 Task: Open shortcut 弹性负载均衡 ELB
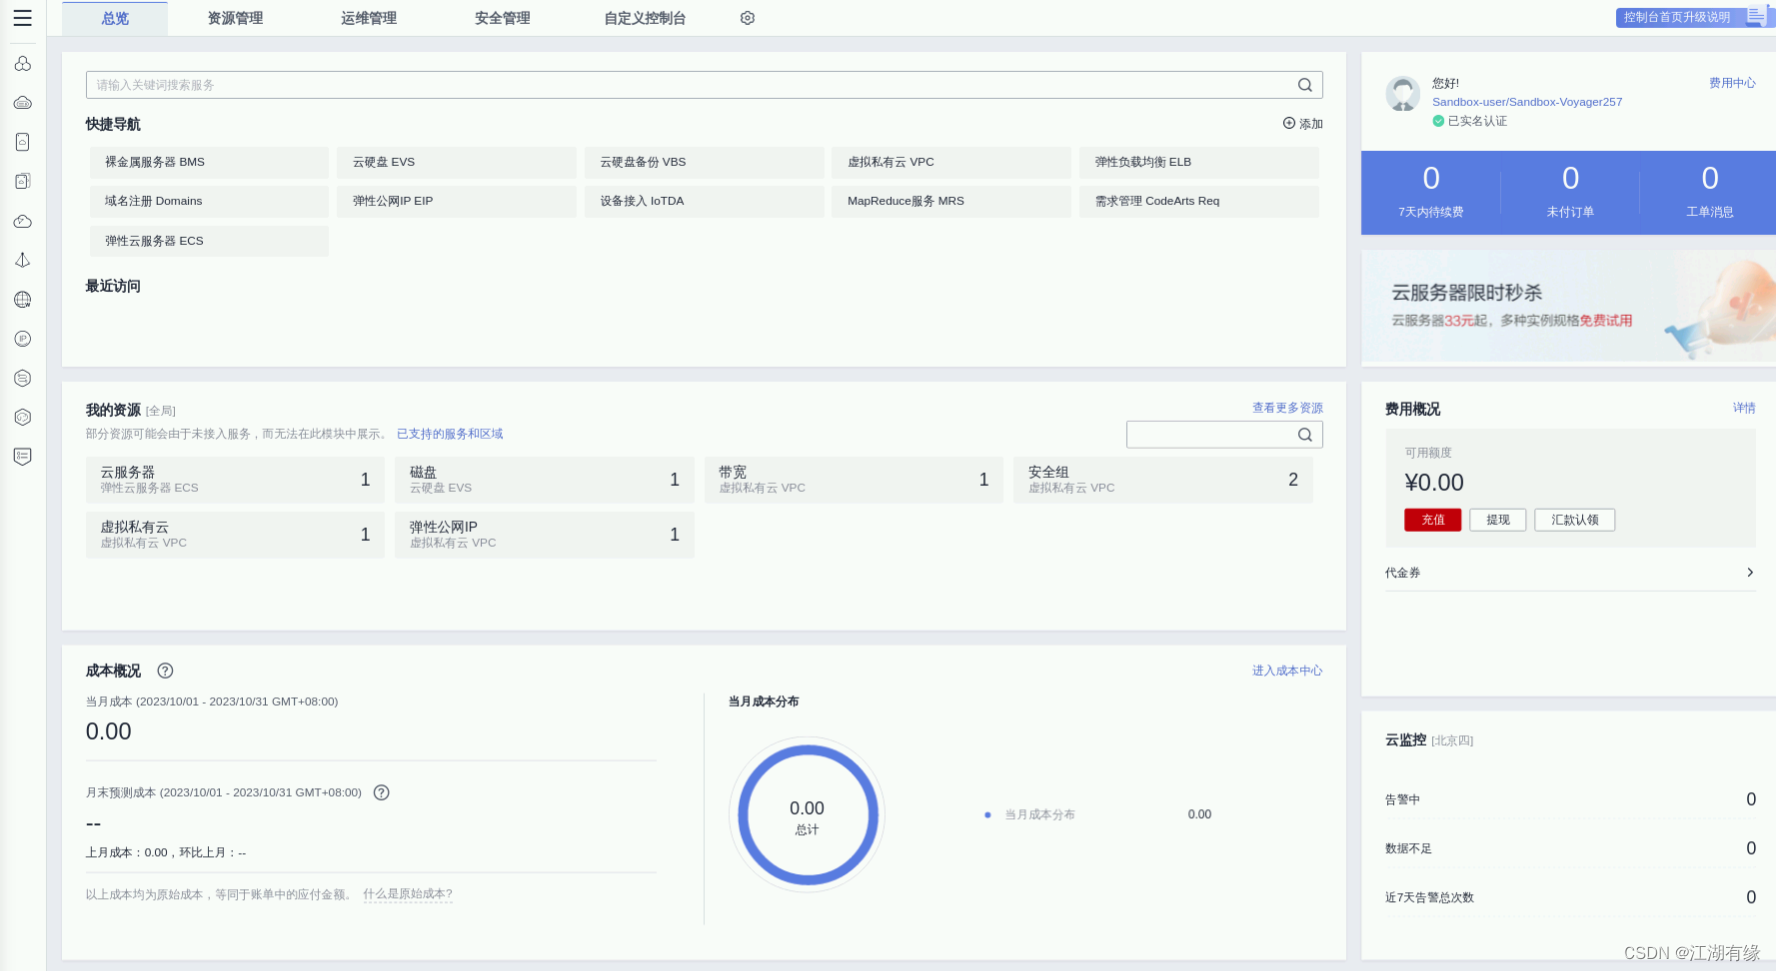[1199, 162]
